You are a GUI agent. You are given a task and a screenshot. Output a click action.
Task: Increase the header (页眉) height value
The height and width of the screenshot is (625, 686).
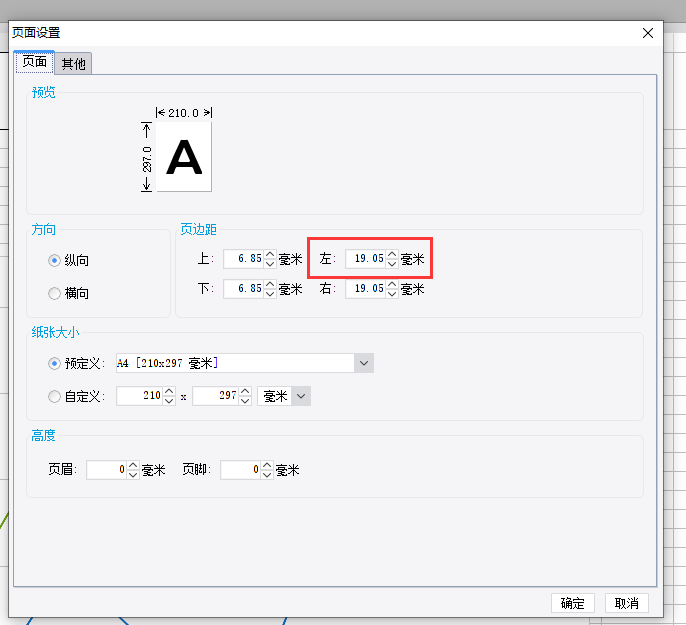click(133, 465)
